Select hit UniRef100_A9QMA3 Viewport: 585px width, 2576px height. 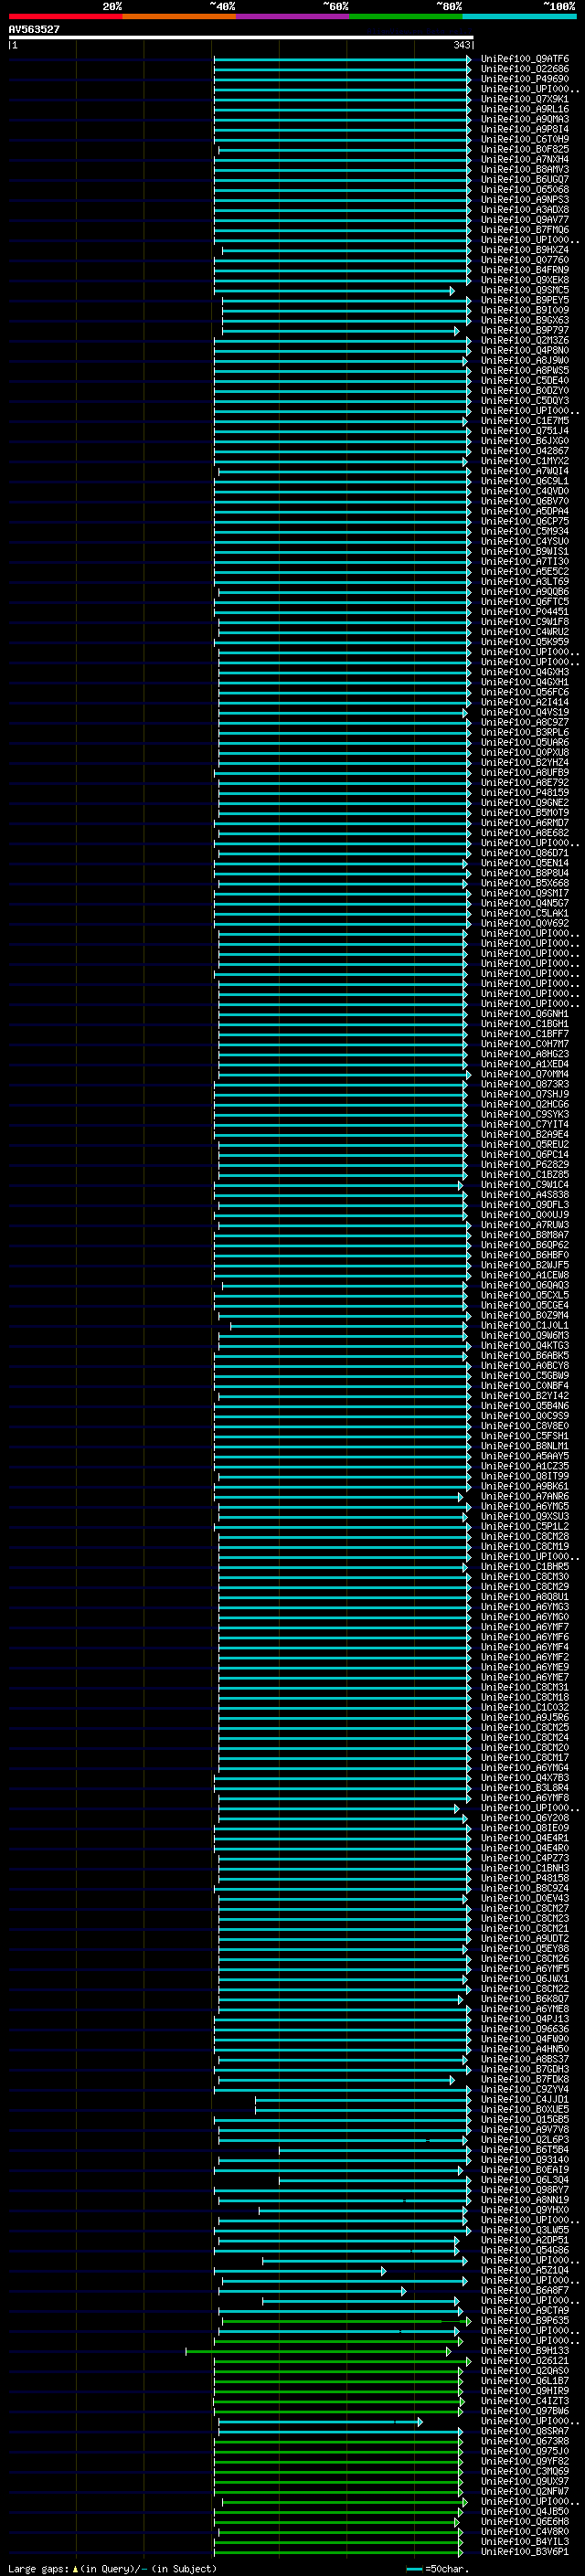pos(524,119)
